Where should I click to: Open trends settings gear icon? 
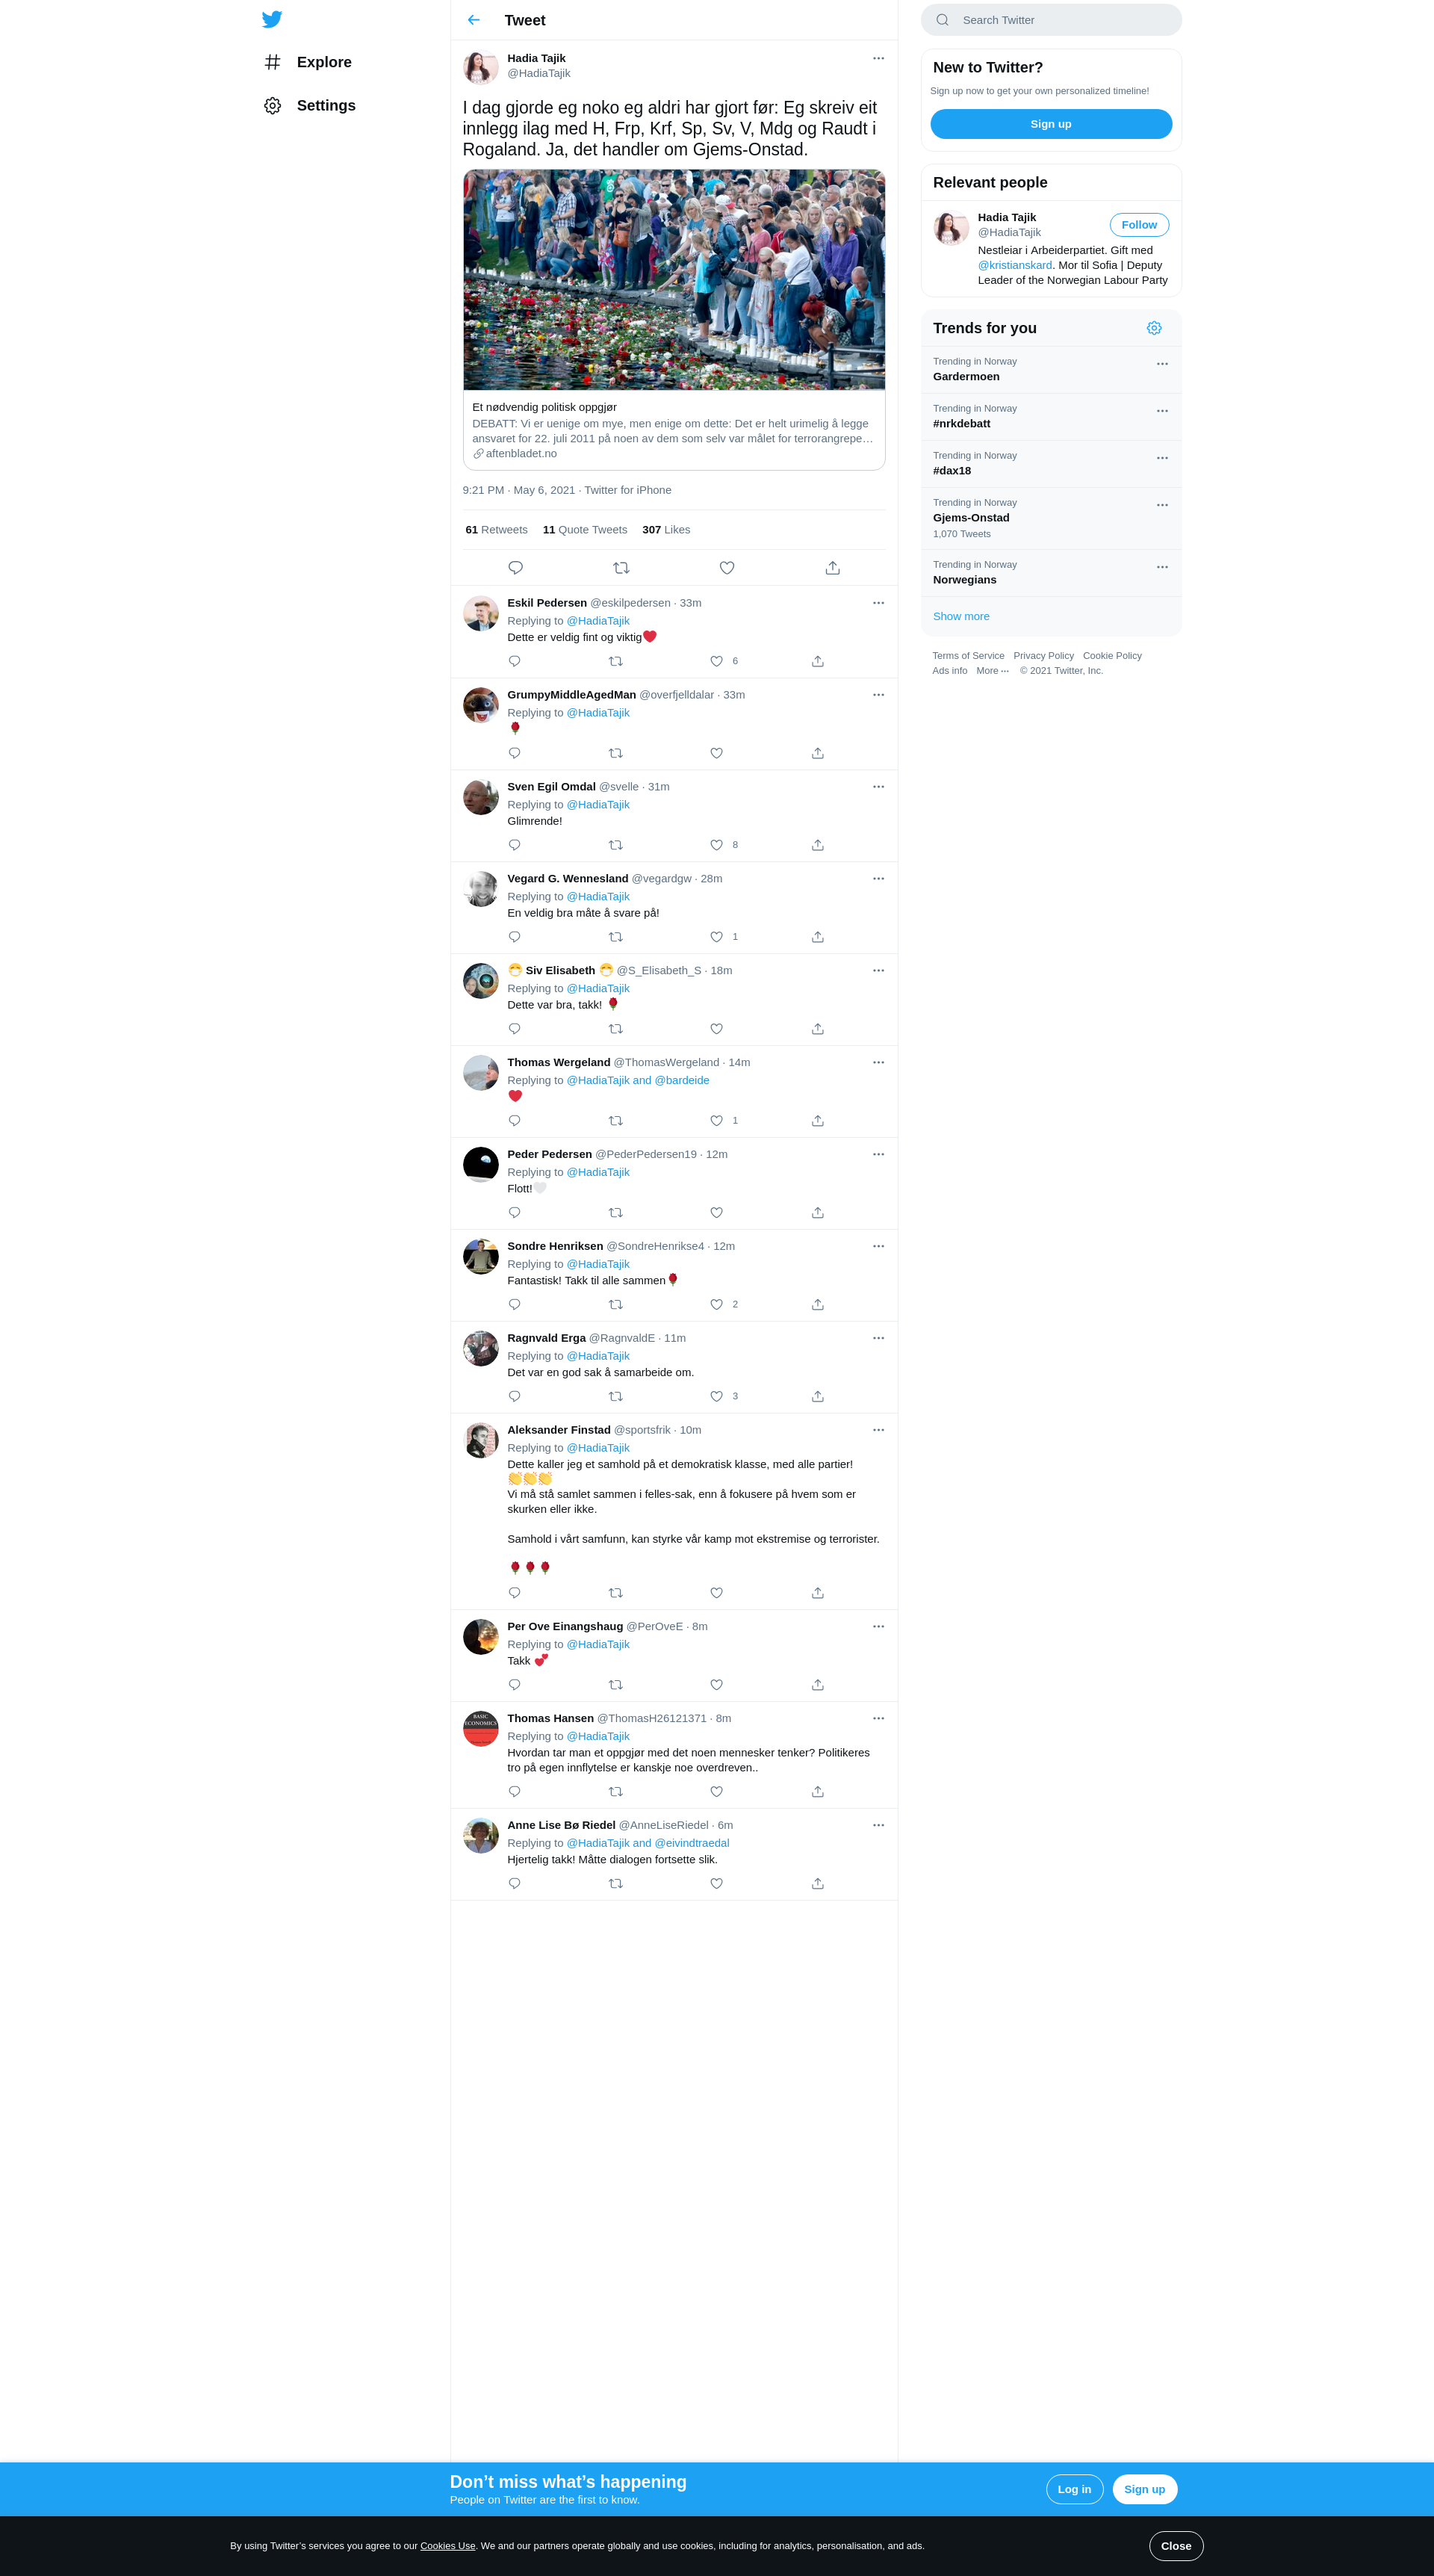click(1154, 328)
